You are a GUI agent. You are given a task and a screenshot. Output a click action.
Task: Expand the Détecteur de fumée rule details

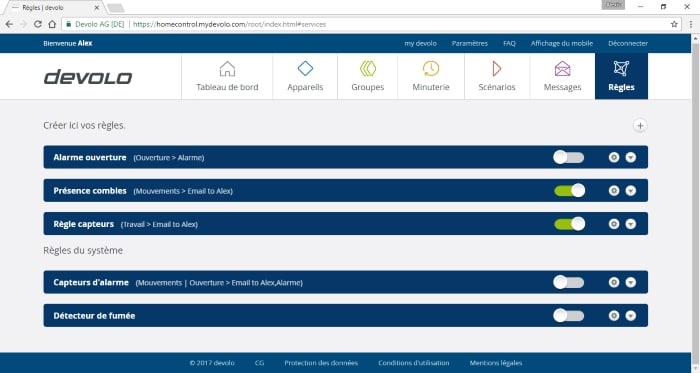click(x=630, y=315)
